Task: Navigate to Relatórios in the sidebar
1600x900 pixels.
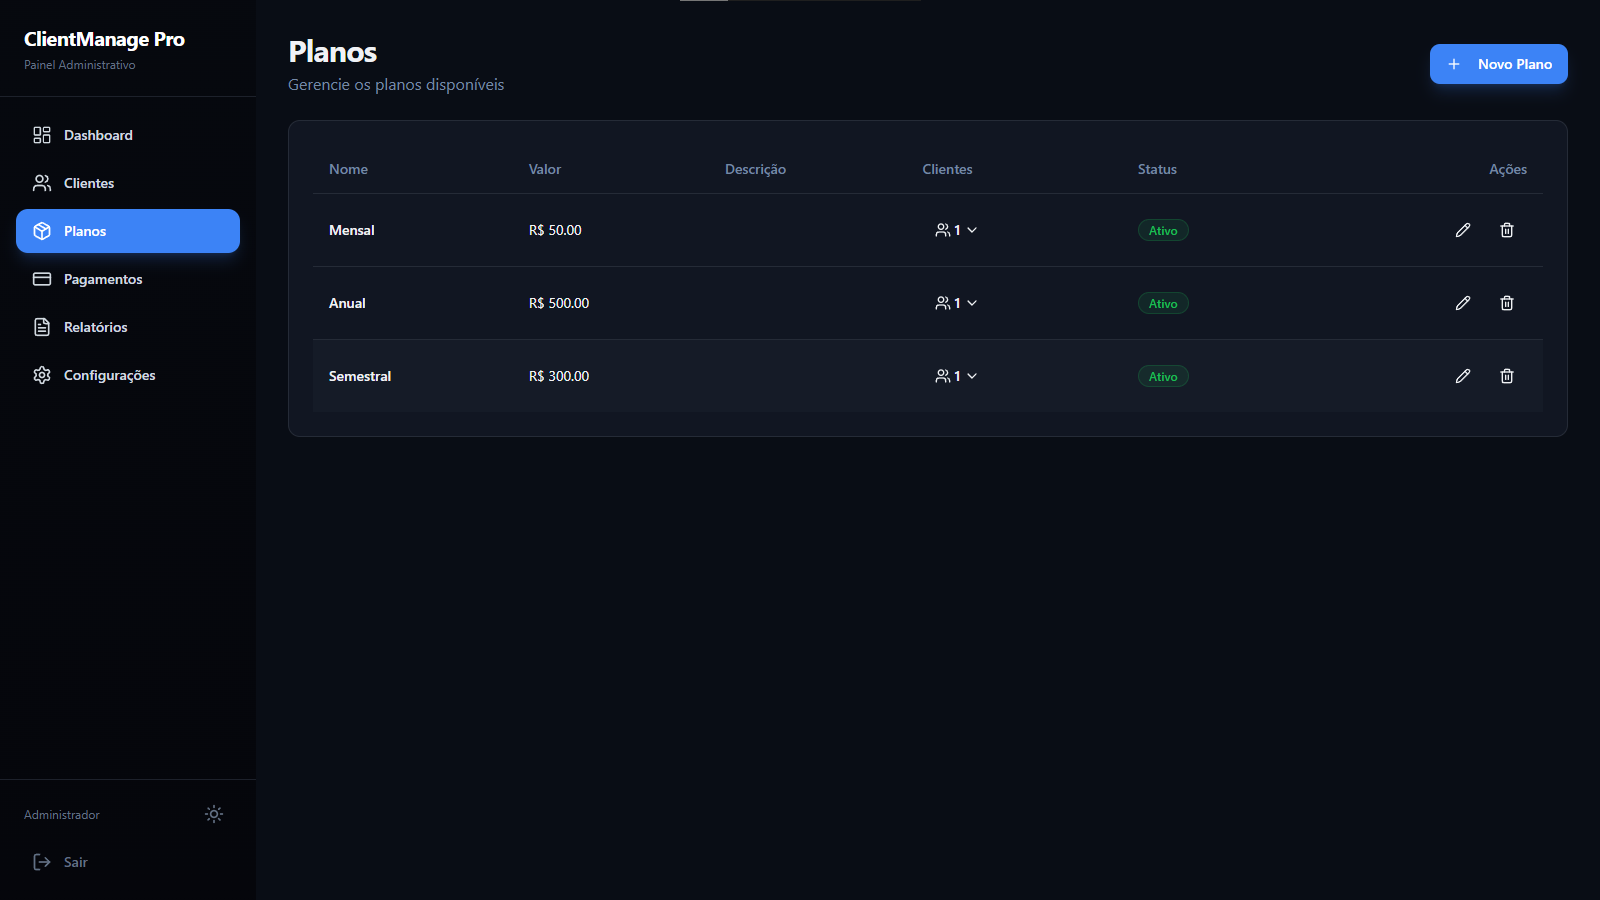Action: [96, 327]
